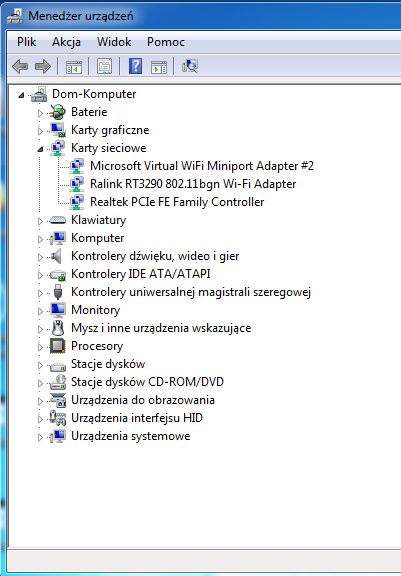Click the scan for hardware changes icon
Image resolution: width=401 pixels, height=576 pixels.
[x=190, y=66]
